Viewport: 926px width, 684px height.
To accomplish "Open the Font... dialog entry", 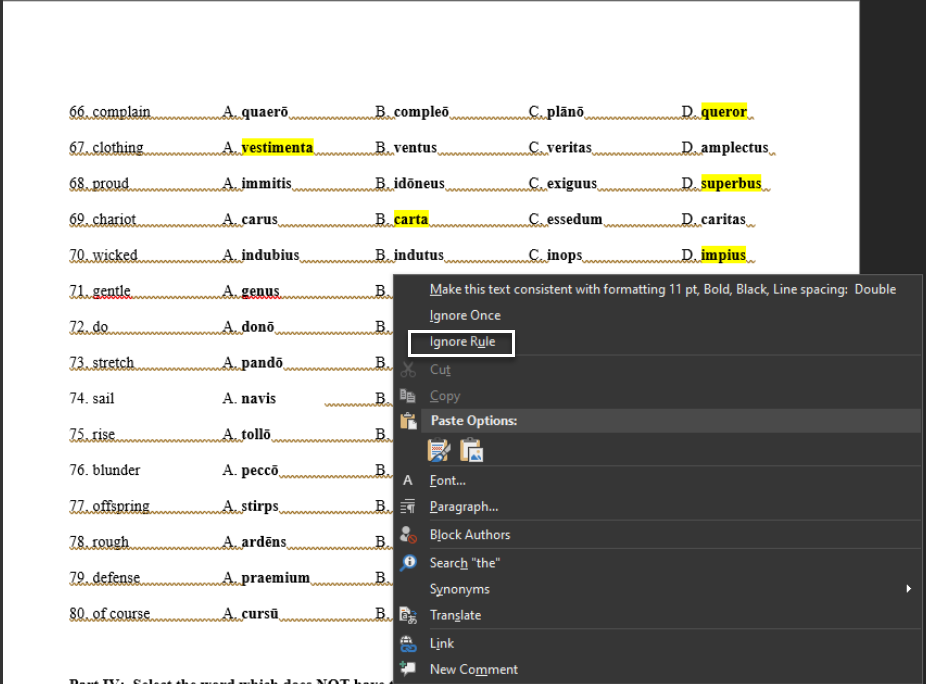I will 448,481.
